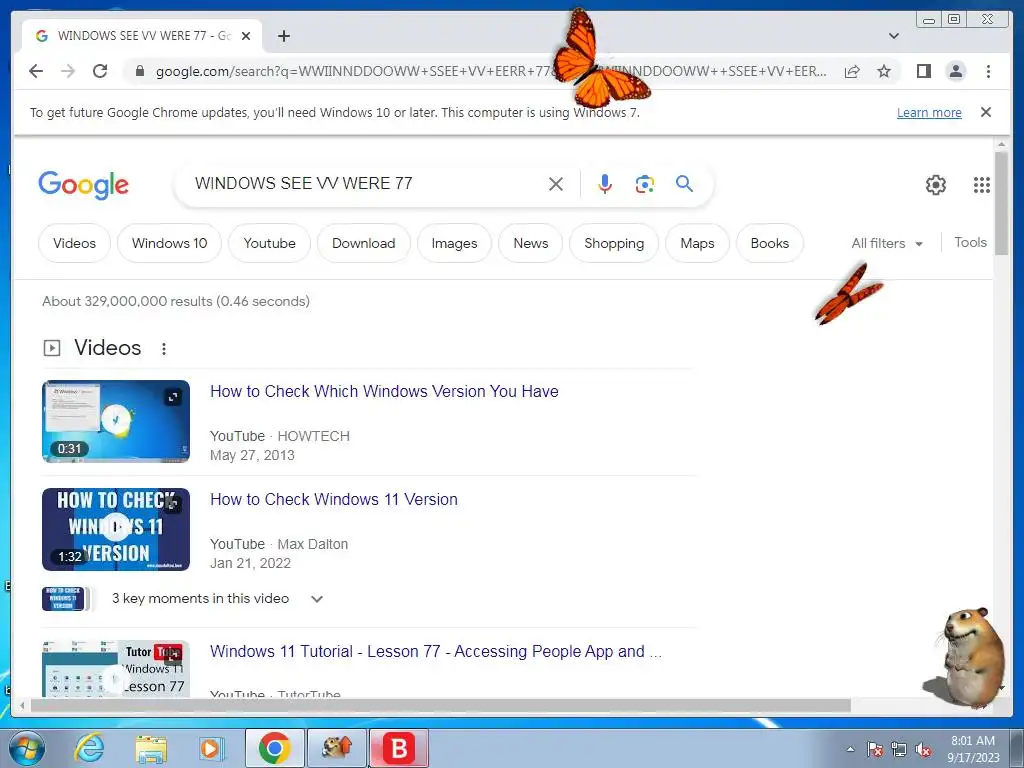1024x768 pixels.
Task: Select the Download filter chip
Action: click(x=364, y=244)
